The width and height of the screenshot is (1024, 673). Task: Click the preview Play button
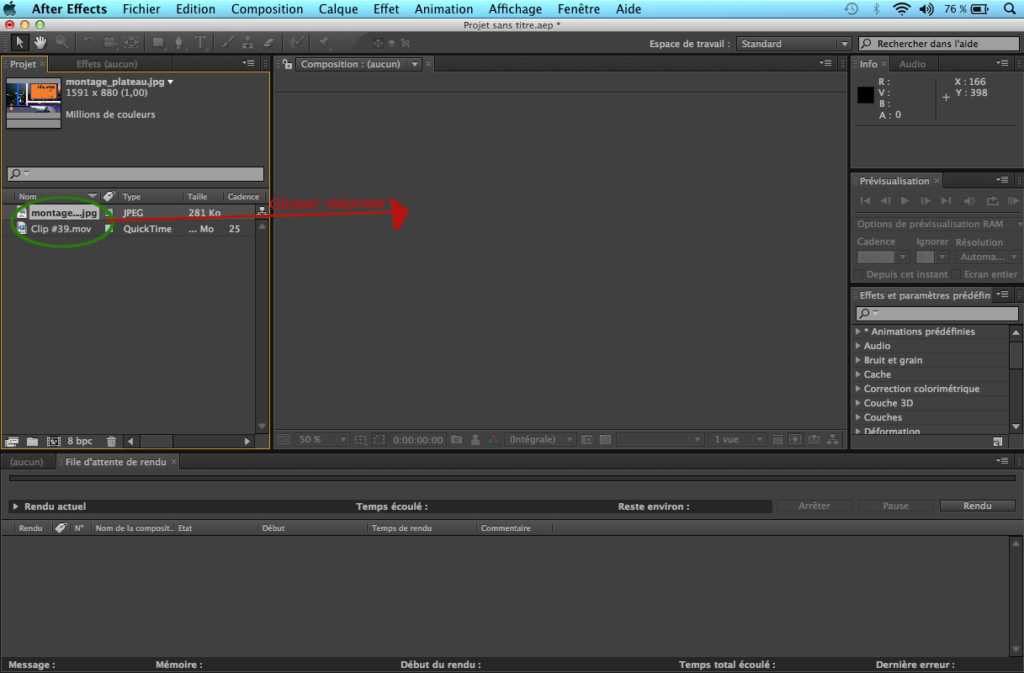point(905,201)
